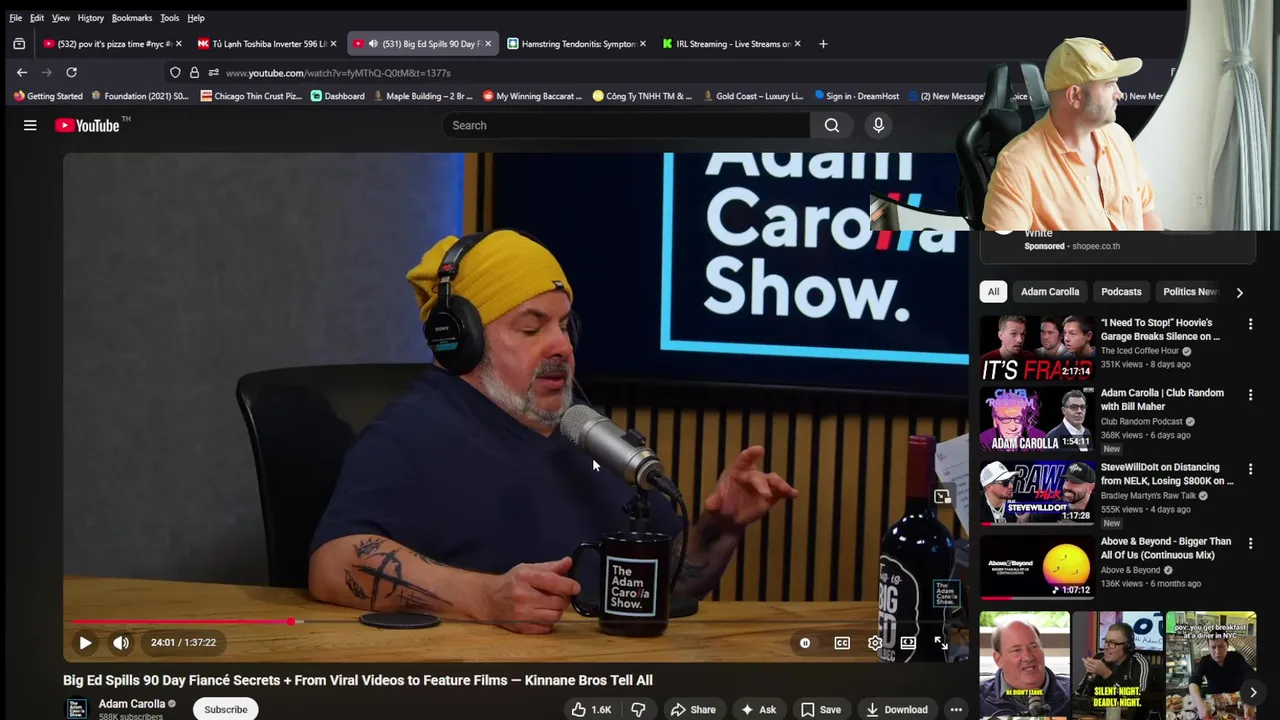The width and height of the screenshot is (1280, 720).
Task: Select the All filter chip
Action: pyautogui.click(x=993, y=292)
